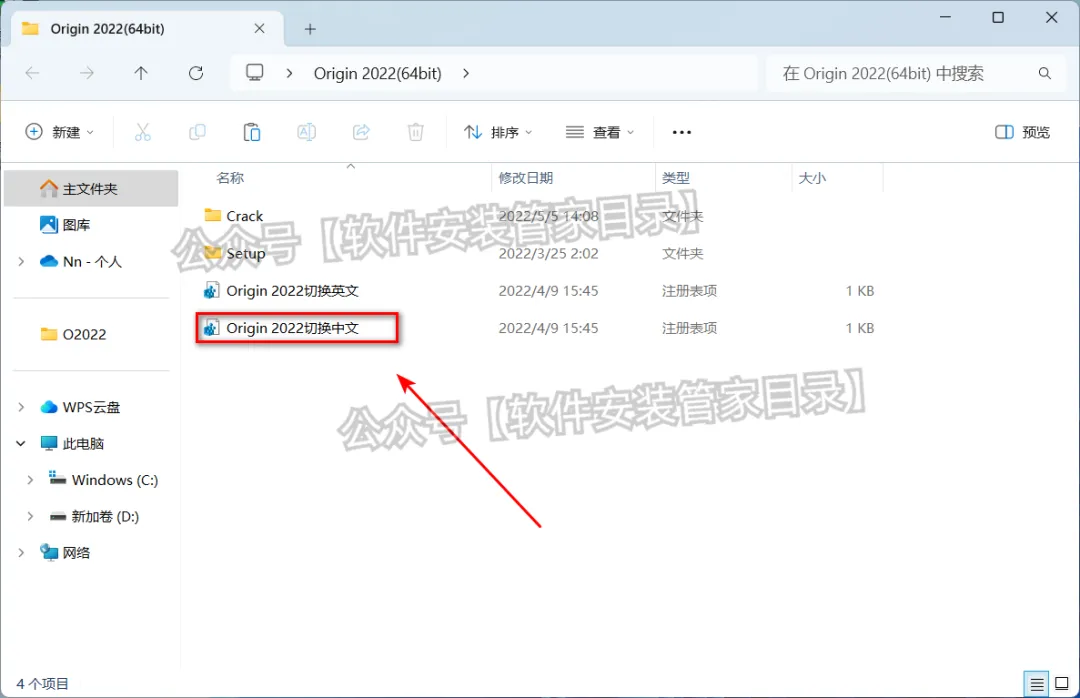Viewport: 1080px width, 698px height.
Task: Open 网络 Network in sidebar
Action: [65, 553]
